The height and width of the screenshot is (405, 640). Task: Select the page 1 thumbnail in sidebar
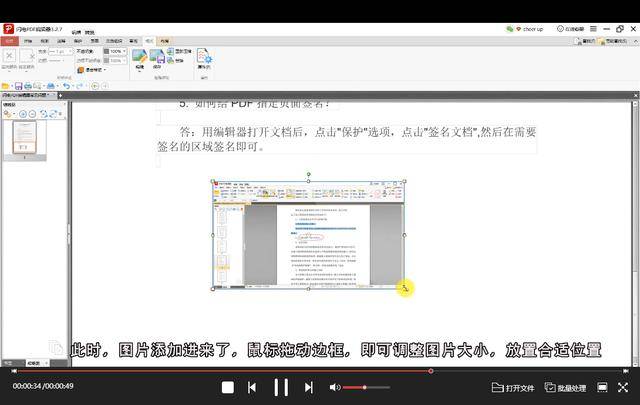[28, 139]
